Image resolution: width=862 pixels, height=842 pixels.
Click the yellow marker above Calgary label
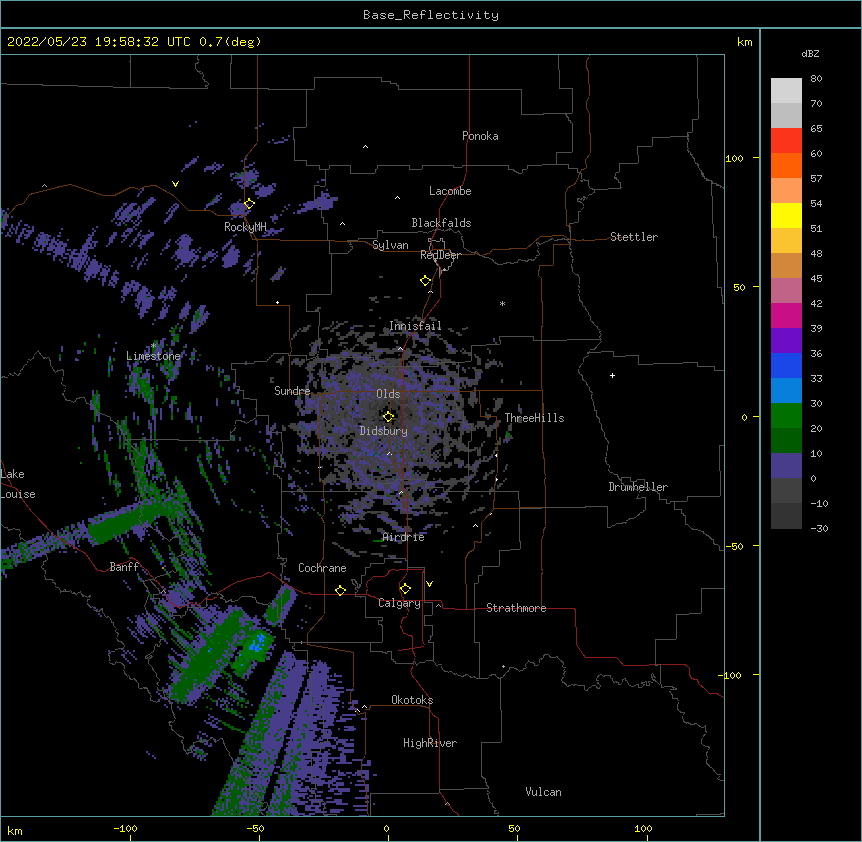tap(405, 589)
